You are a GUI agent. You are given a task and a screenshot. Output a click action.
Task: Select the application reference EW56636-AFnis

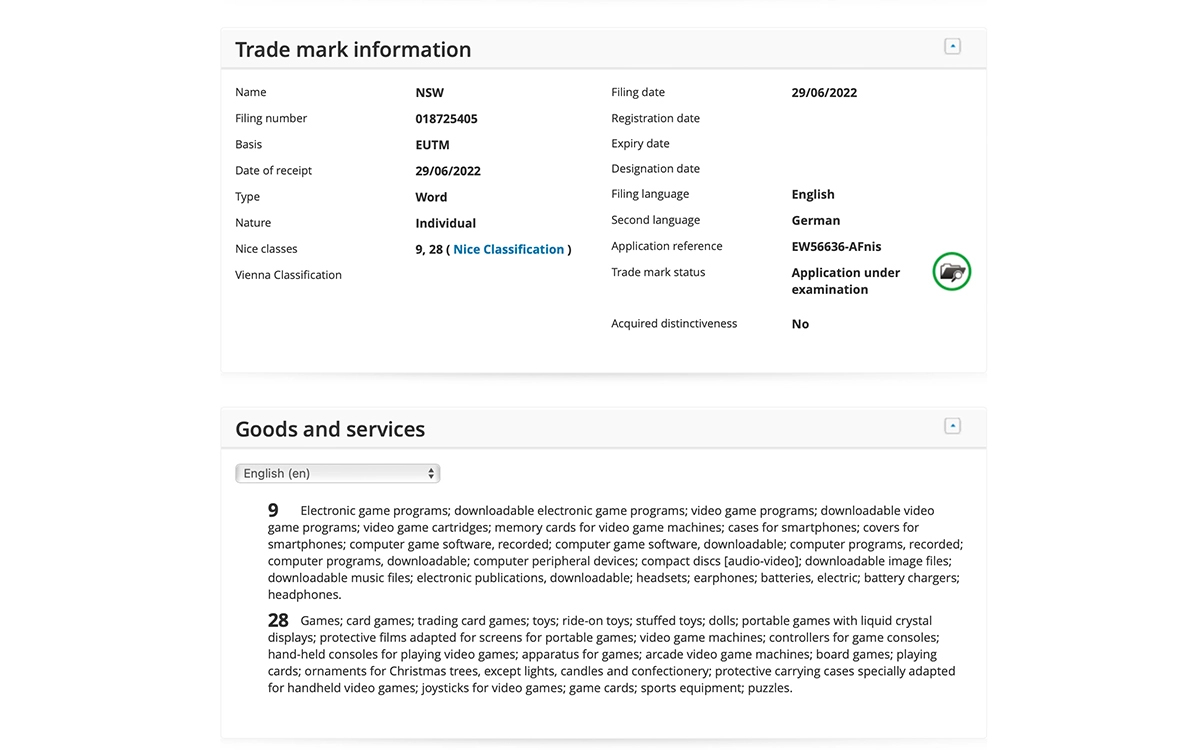point(836,246)
